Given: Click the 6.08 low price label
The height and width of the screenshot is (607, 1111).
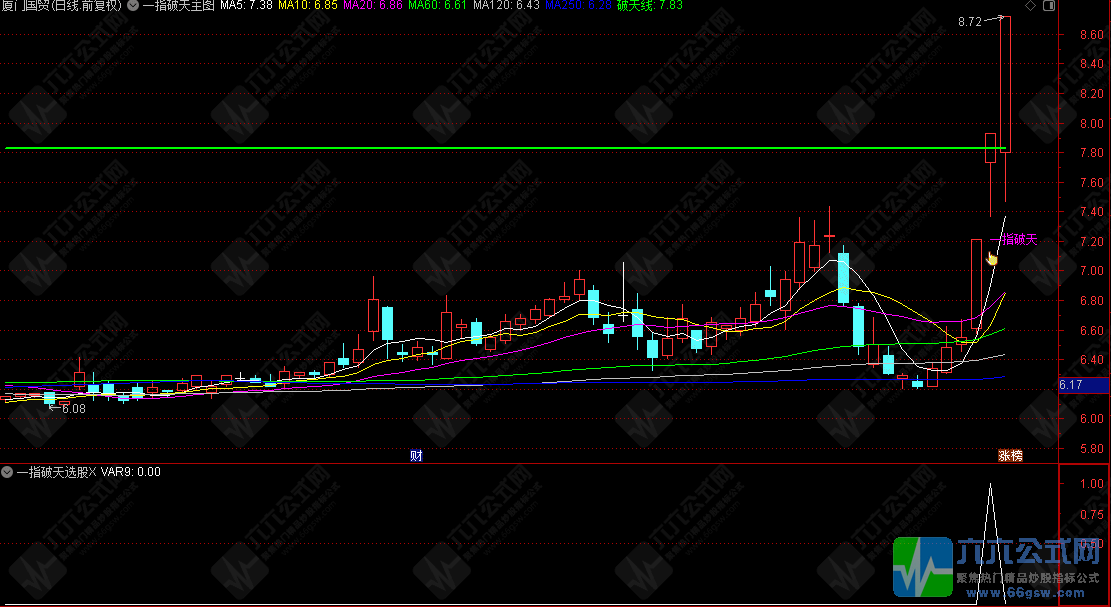Looking at the screenshot, I should pyautogui.click(x=74, y=409).
